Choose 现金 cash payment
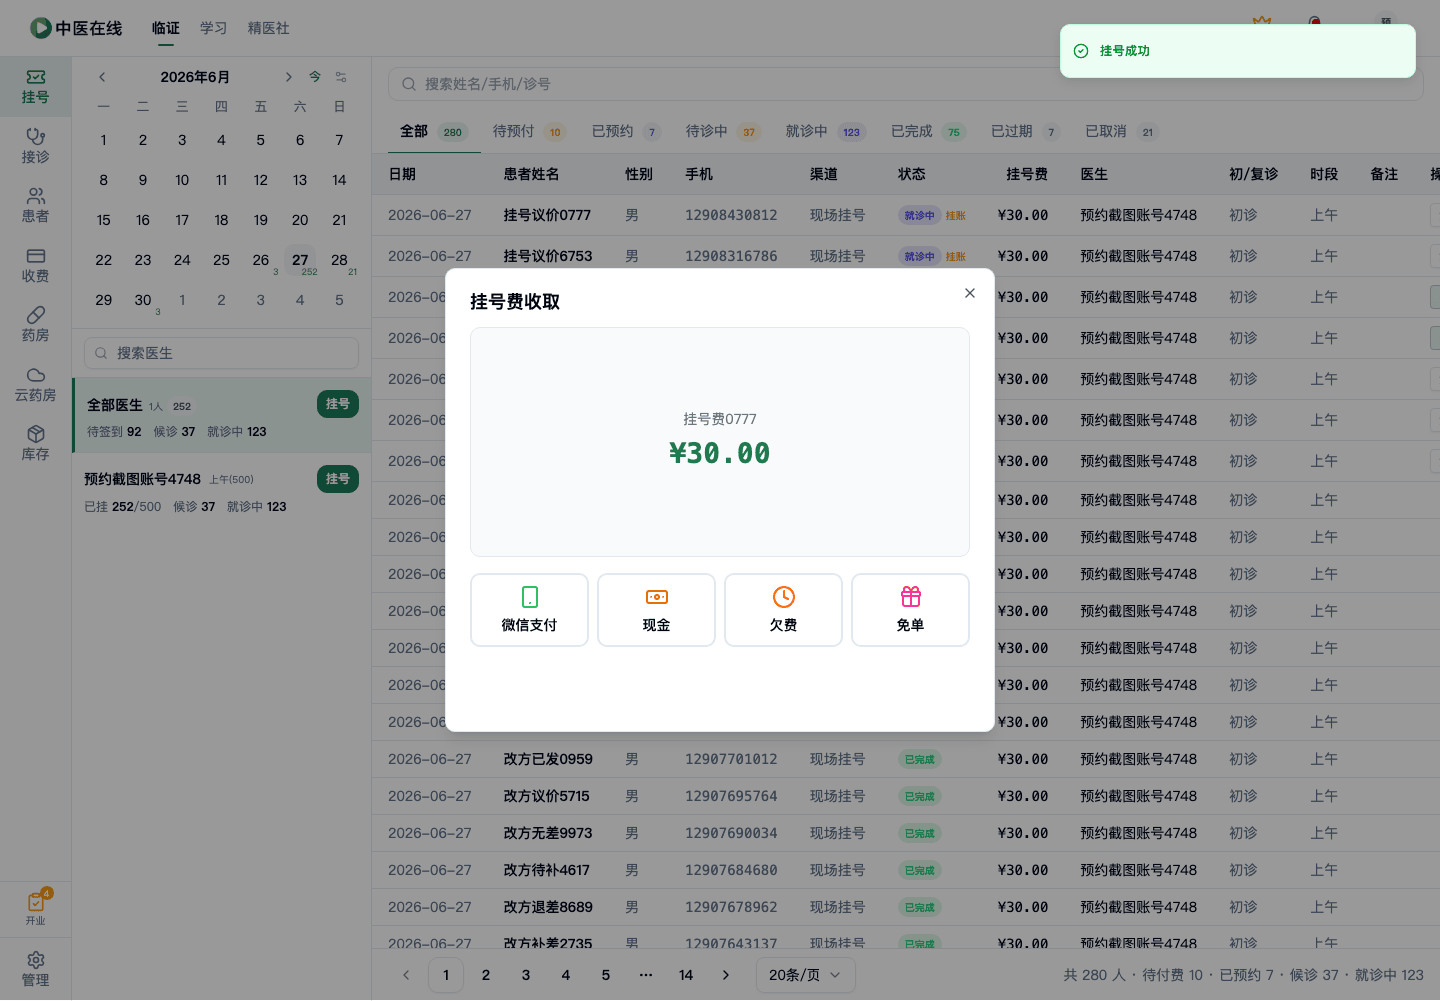Screen dimensions: 1440x1001 pyautogui.click(x=656, y=610)
